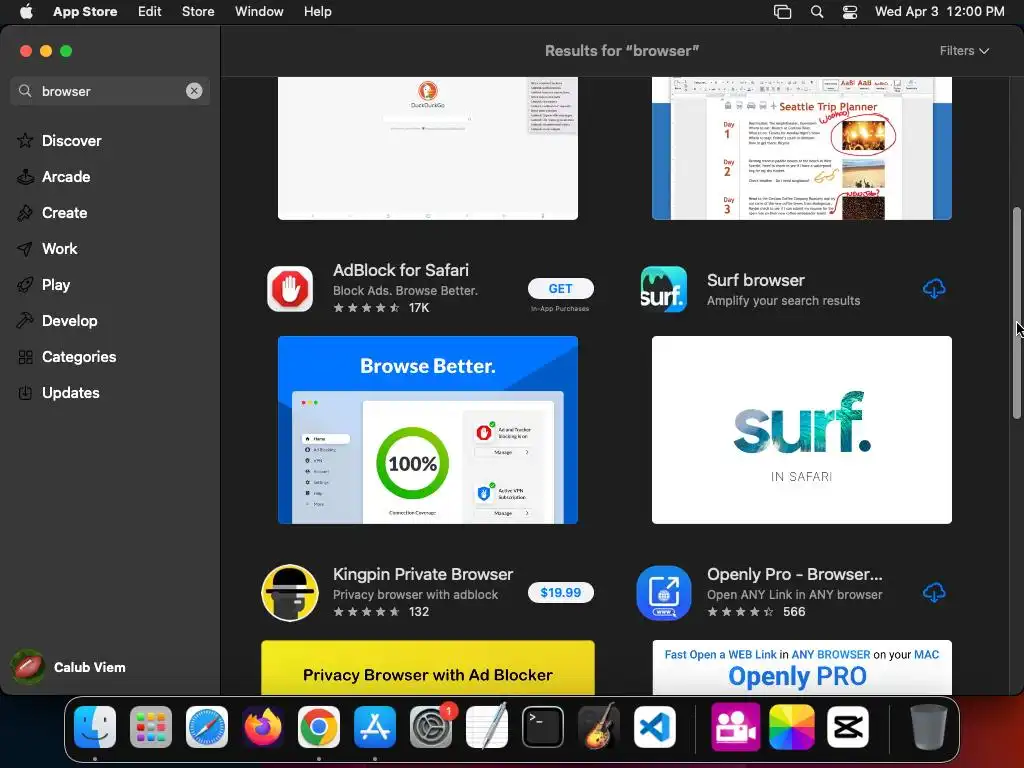Open the Help menu
1024x768 pixels.
(317, 12)
